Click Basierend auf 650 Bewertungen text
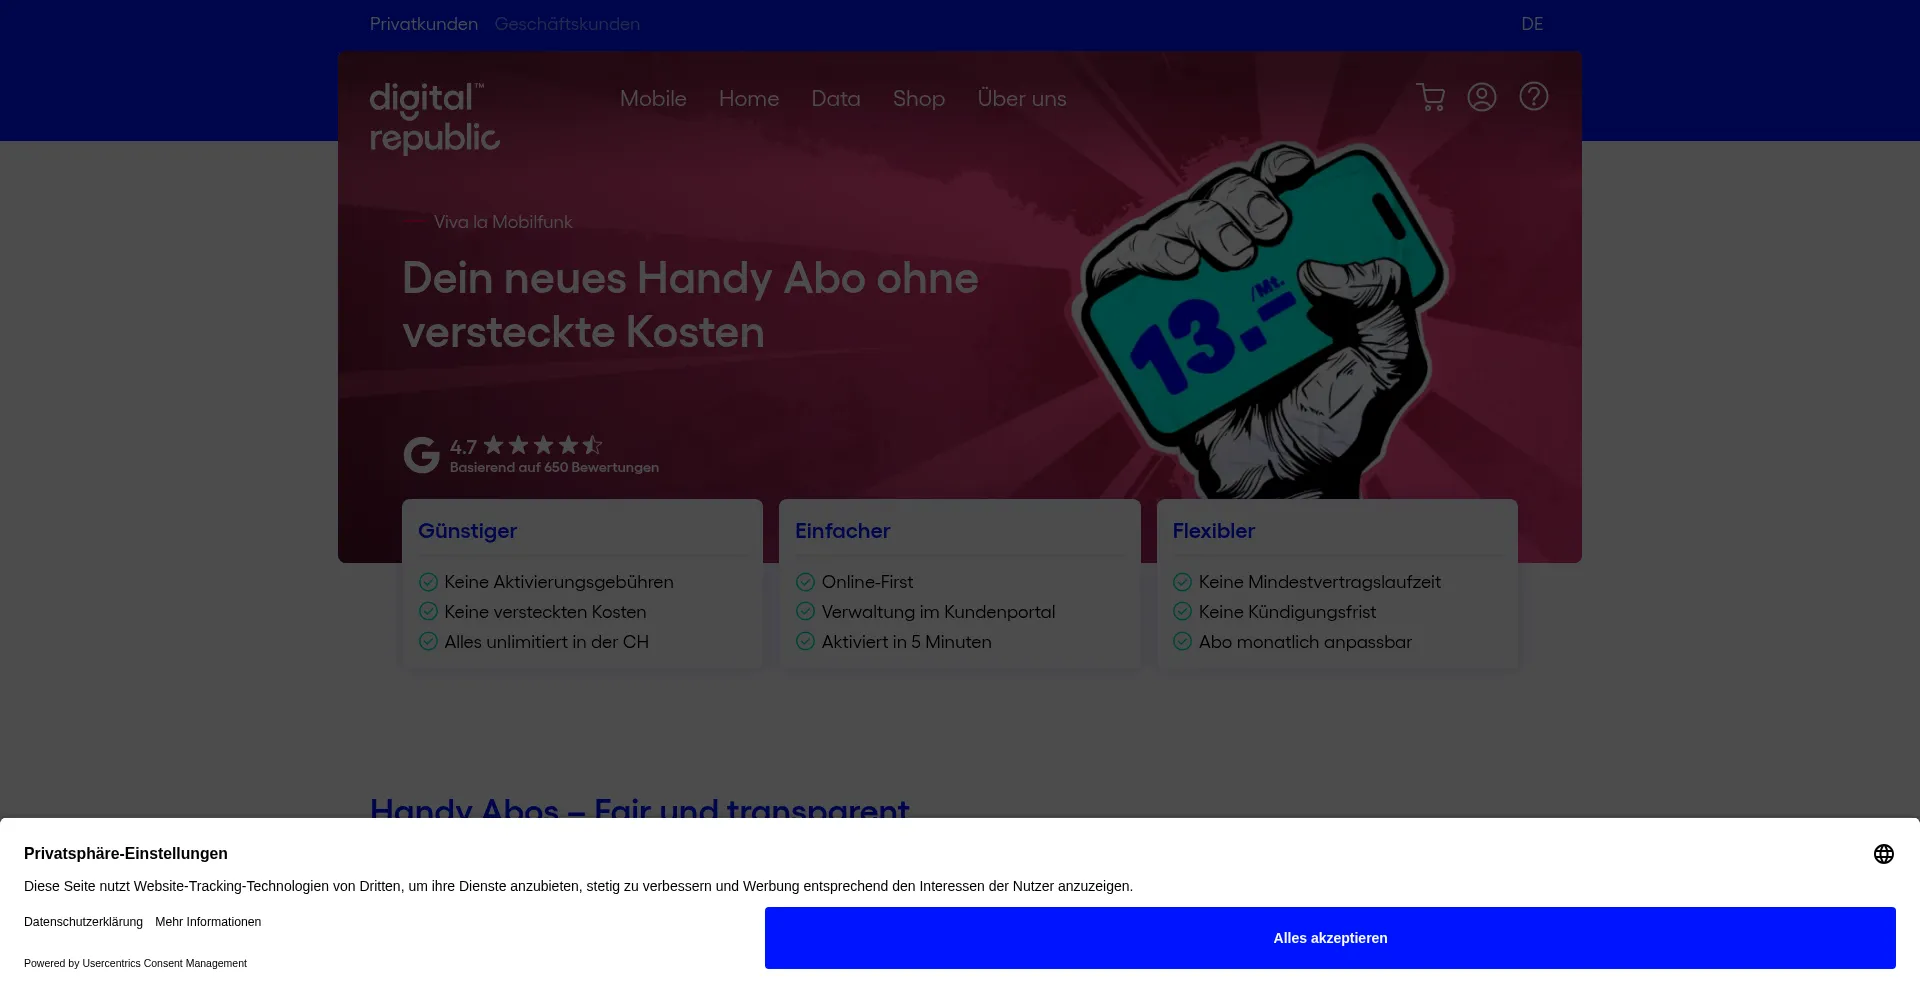This screenshot has width=1920, height=993. tap(554, 468)
